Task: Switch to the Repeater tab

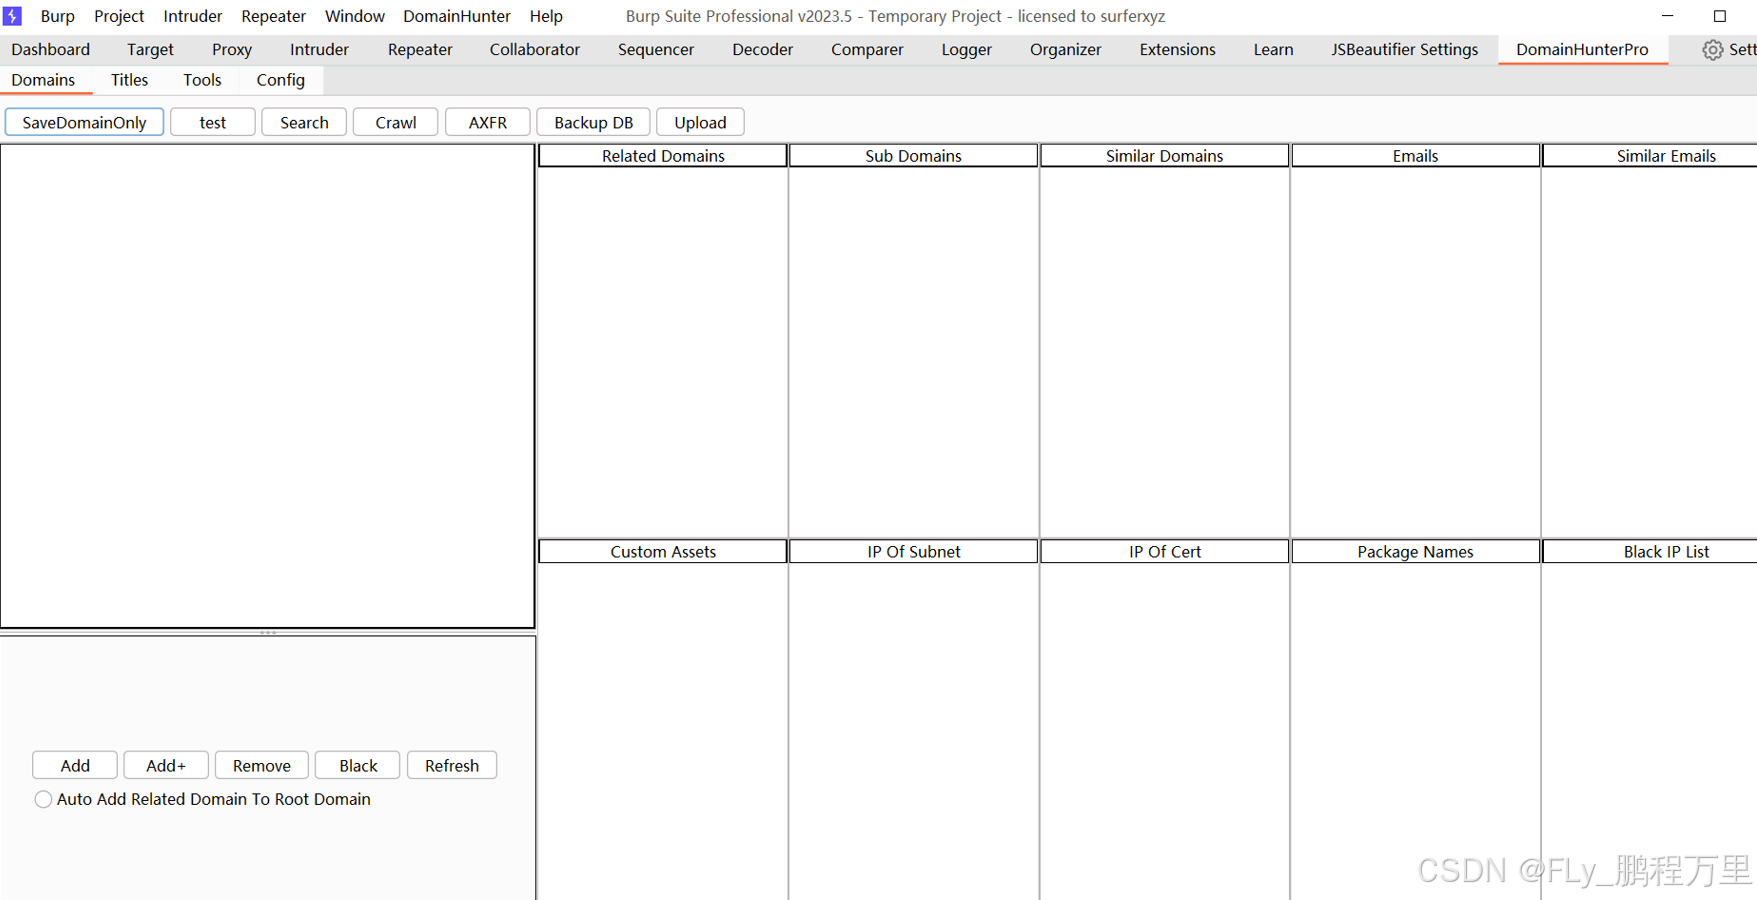Action: tap(420, 49)
